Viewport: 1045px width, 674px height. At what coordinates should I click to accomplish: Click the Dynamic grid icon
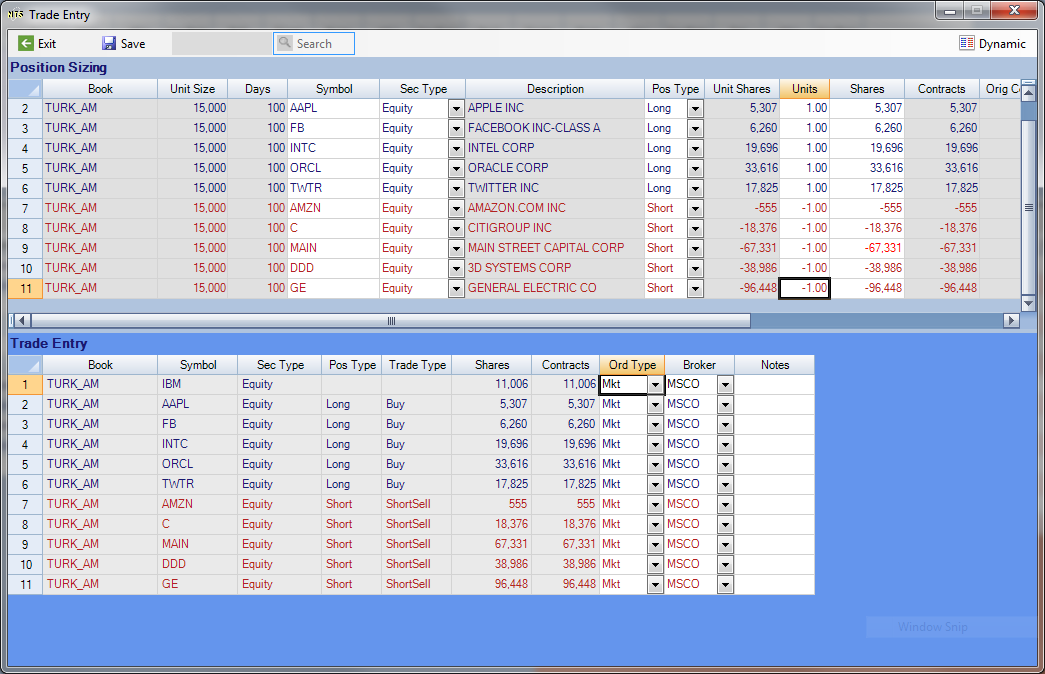coord(966,43)
